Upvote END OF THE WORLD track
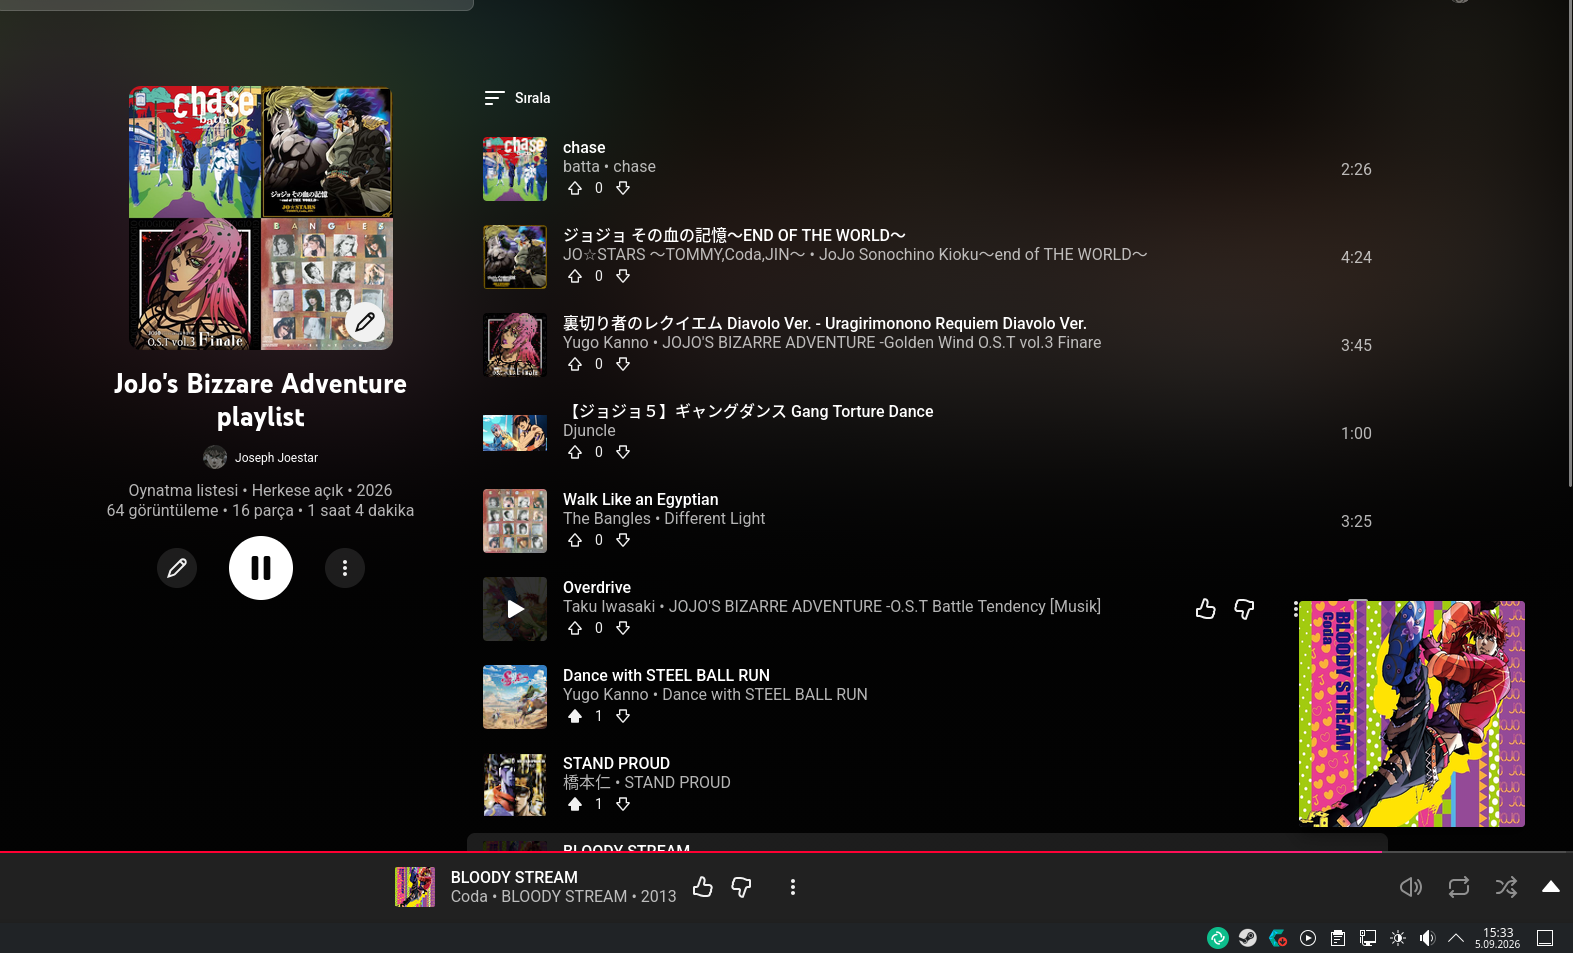Viewport: 1573px width, 953px height. [x=575, y=276]
